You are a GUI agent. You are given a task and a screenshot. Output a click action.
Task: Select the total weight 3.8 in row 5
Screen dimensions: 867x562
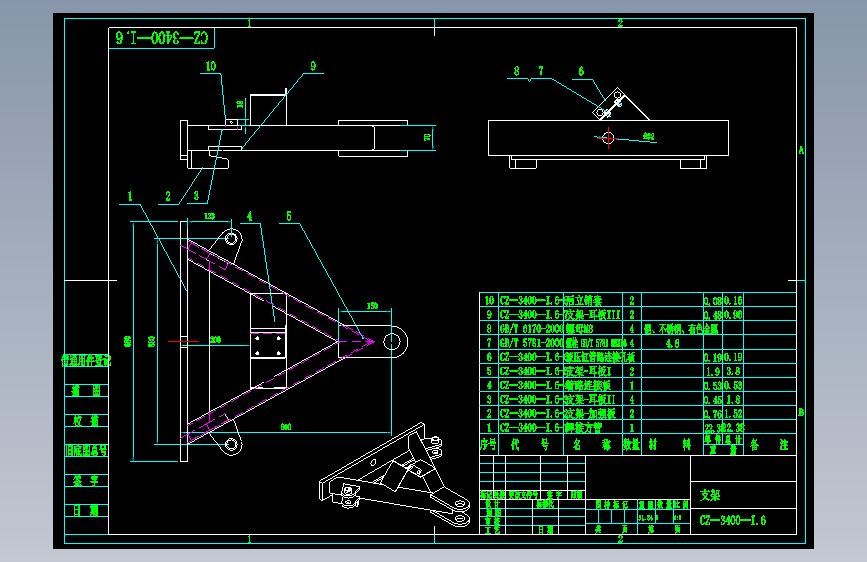point(733,371)
